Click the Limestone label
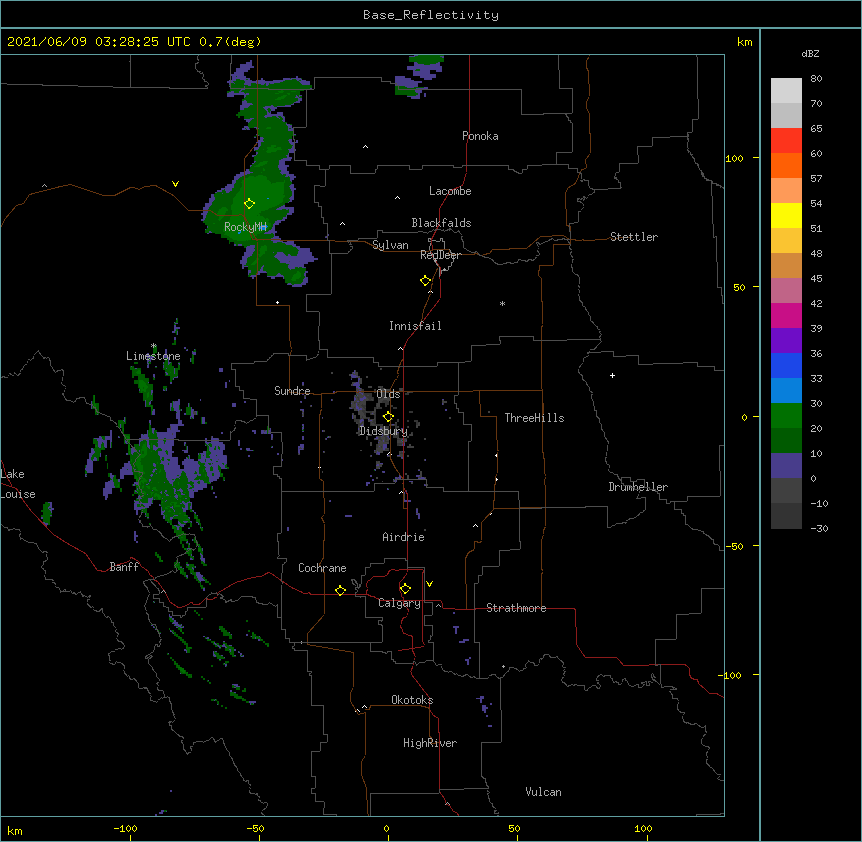Image resolution: width=862 pixels, height=842 pixels. tap(153, 356)
